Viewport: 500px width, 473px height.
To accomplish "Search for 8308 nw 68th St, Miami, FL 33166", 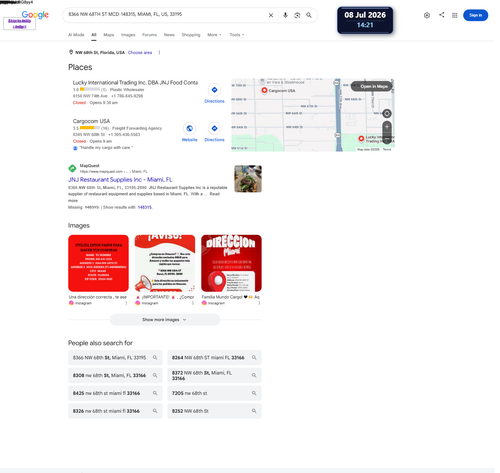I will point(115,375).
